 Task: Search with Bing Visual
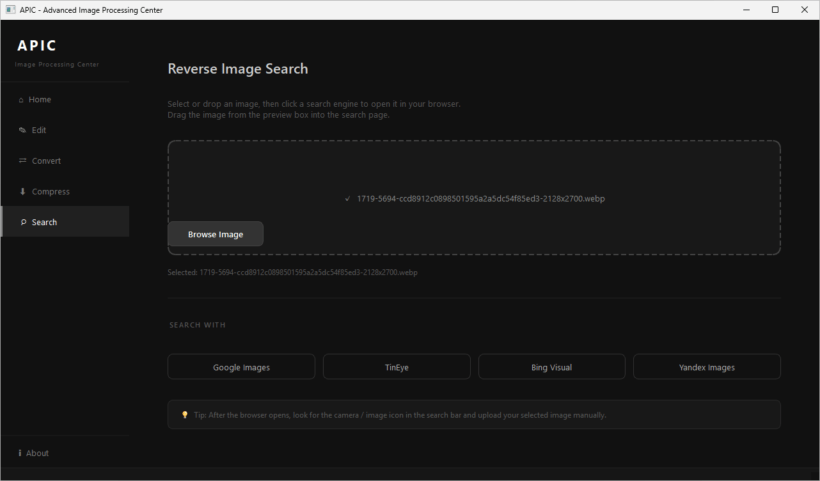[x=552, y=367]
